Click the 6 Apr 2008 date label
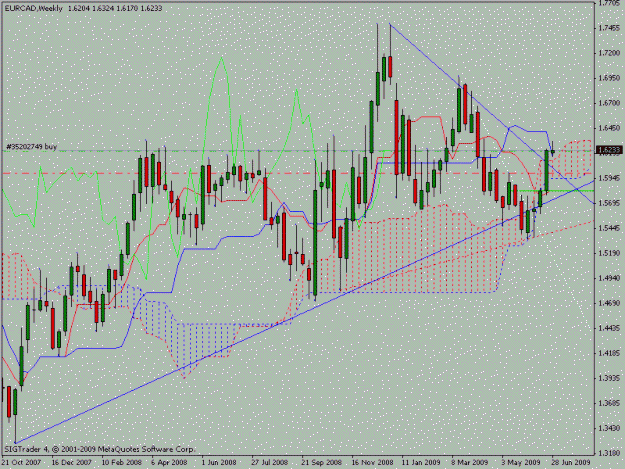This screenshot has height=469, width=625. 169,462
